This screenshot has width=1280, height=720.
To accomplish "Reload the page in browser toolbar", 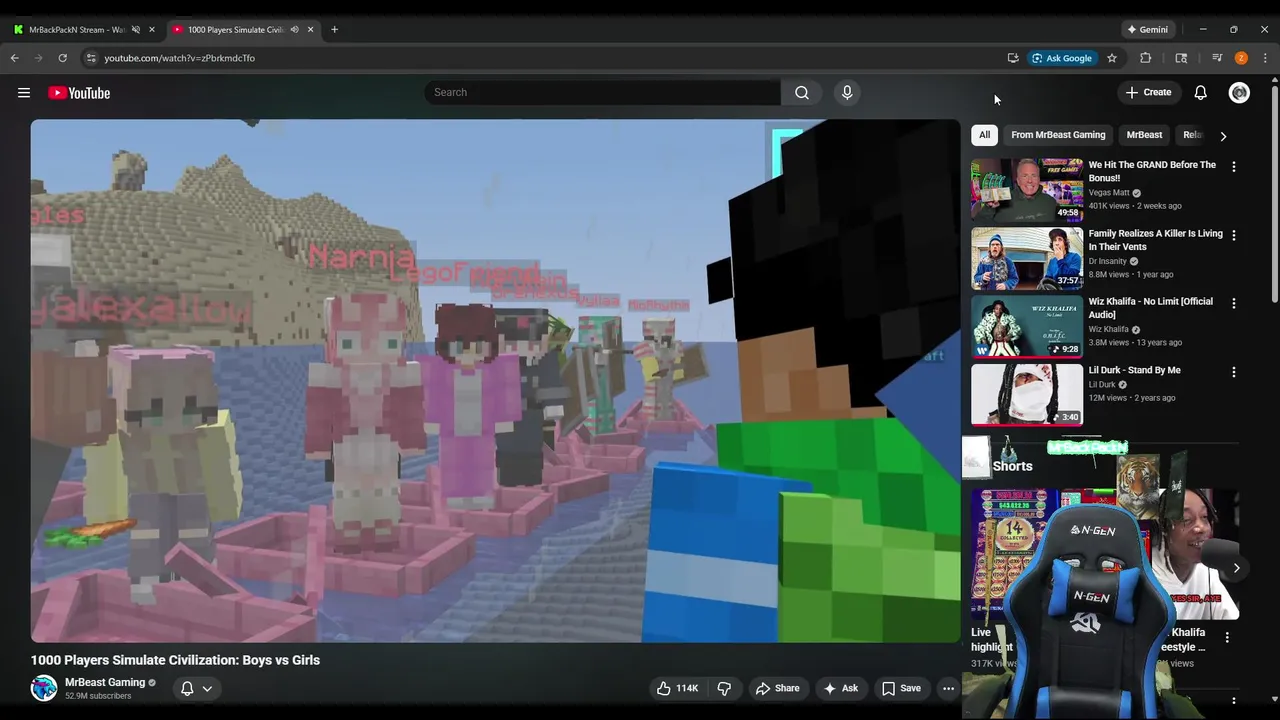I will [x=62, y=58].
